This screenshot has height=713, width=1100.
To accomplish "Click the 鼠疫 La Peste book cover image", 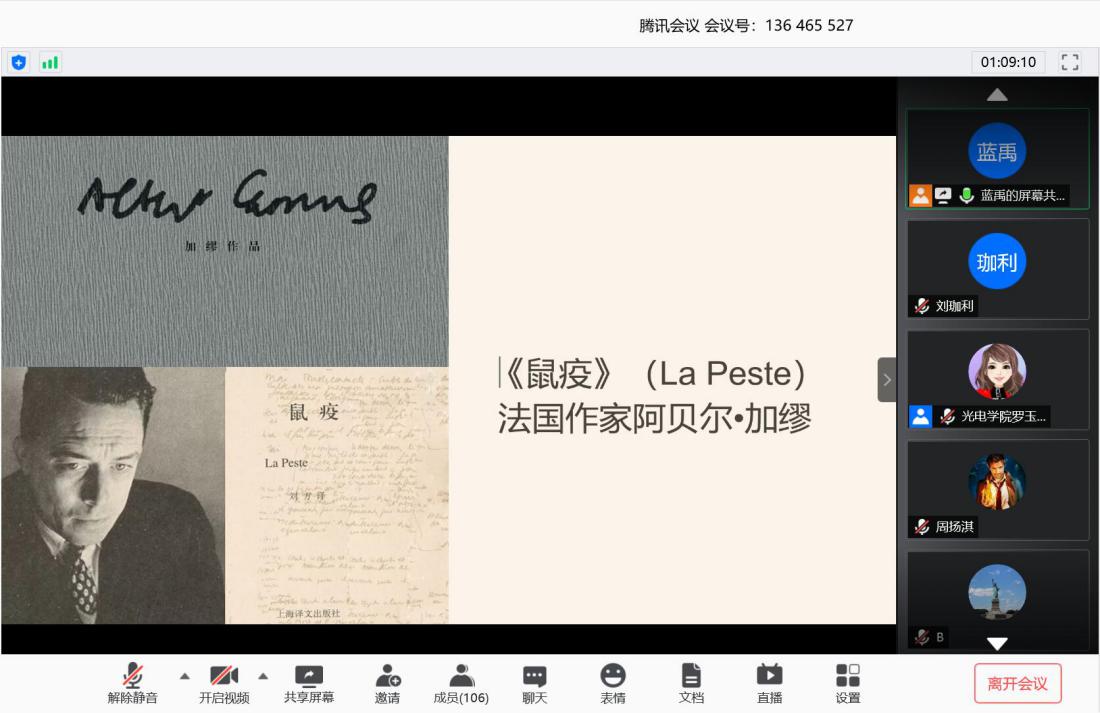I will [337, 495].
